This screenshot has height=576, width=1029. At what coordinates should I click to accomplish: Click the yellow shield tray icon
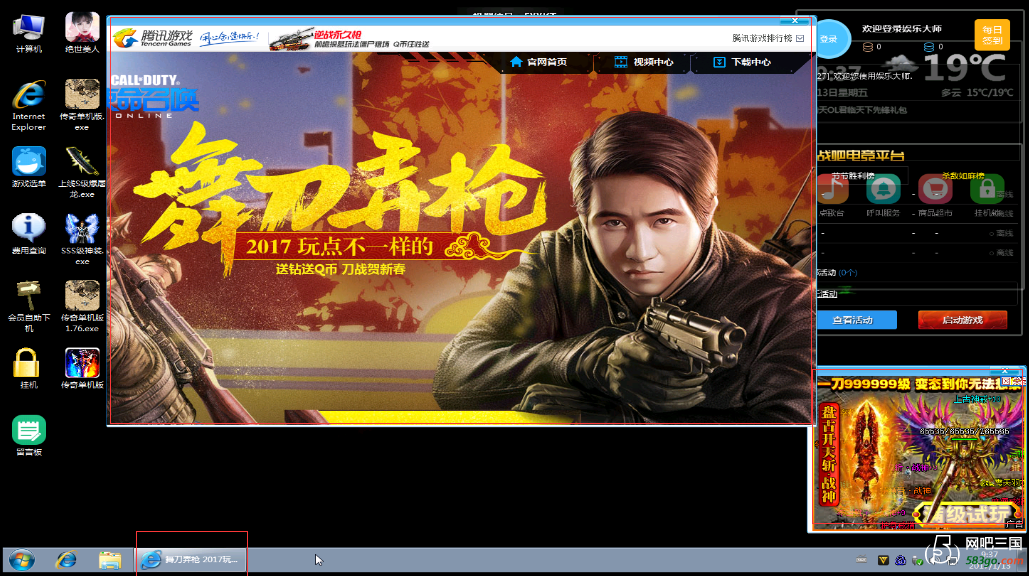pos(883,560)
